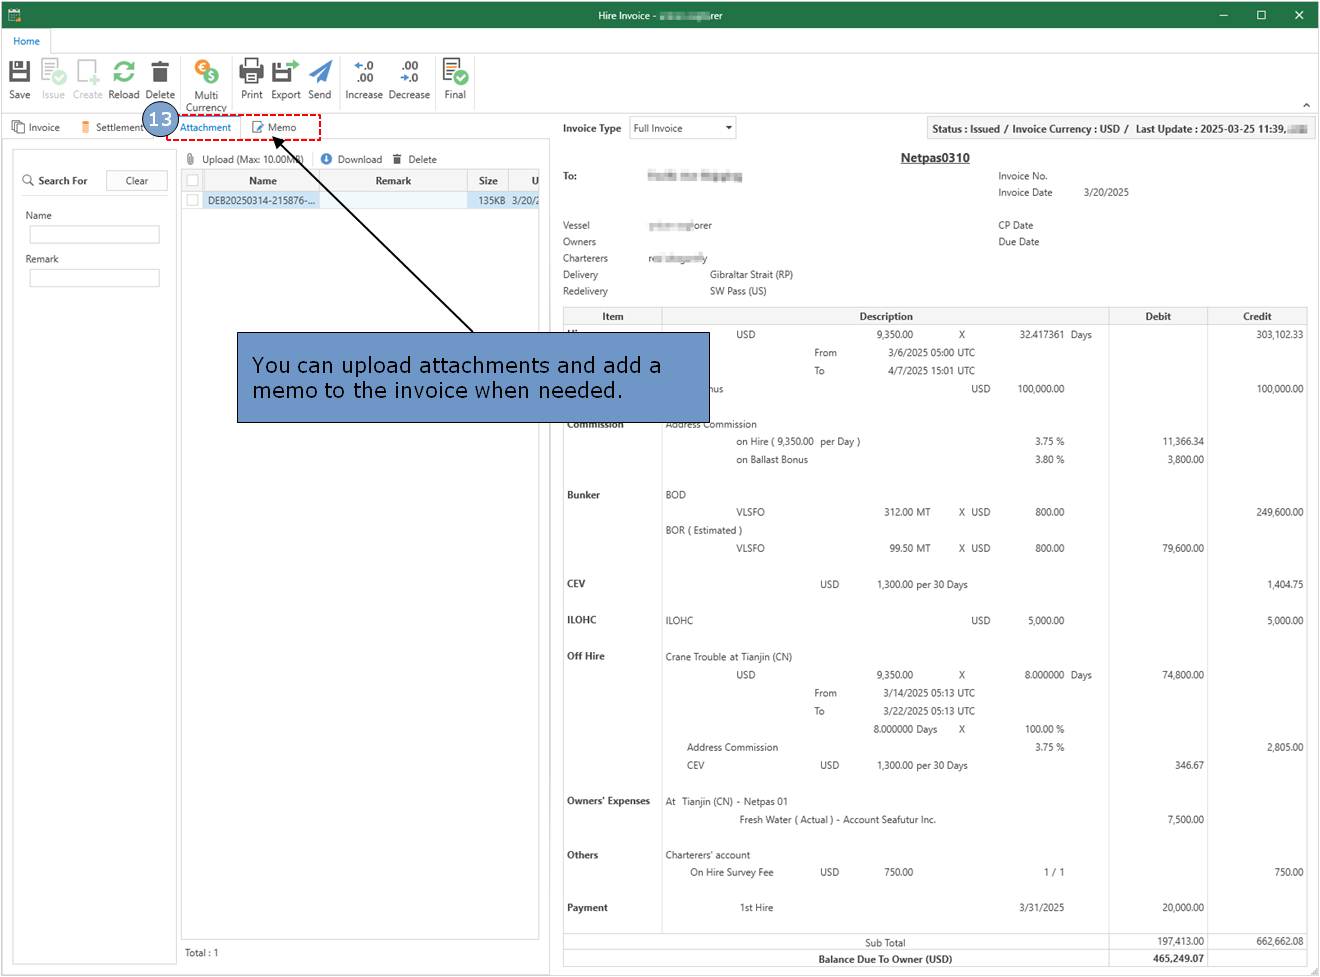Image resolution: width=1320 pixels, height=977 pixels.
Task: Send the invoice via Send icon
Action: 320,72
